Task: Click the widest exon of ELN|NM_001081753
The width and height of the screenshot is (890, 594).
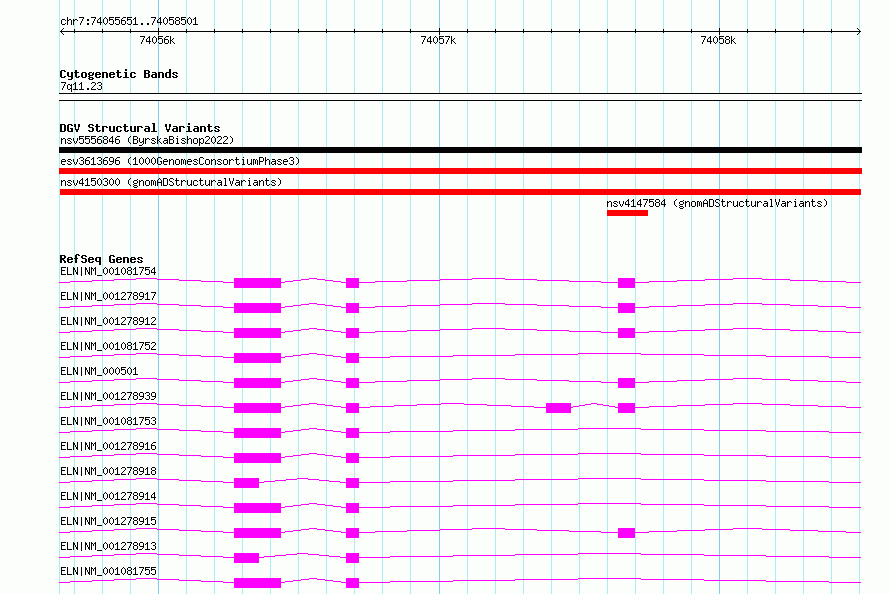Action: pyautogui.click(x=257, y=433)
